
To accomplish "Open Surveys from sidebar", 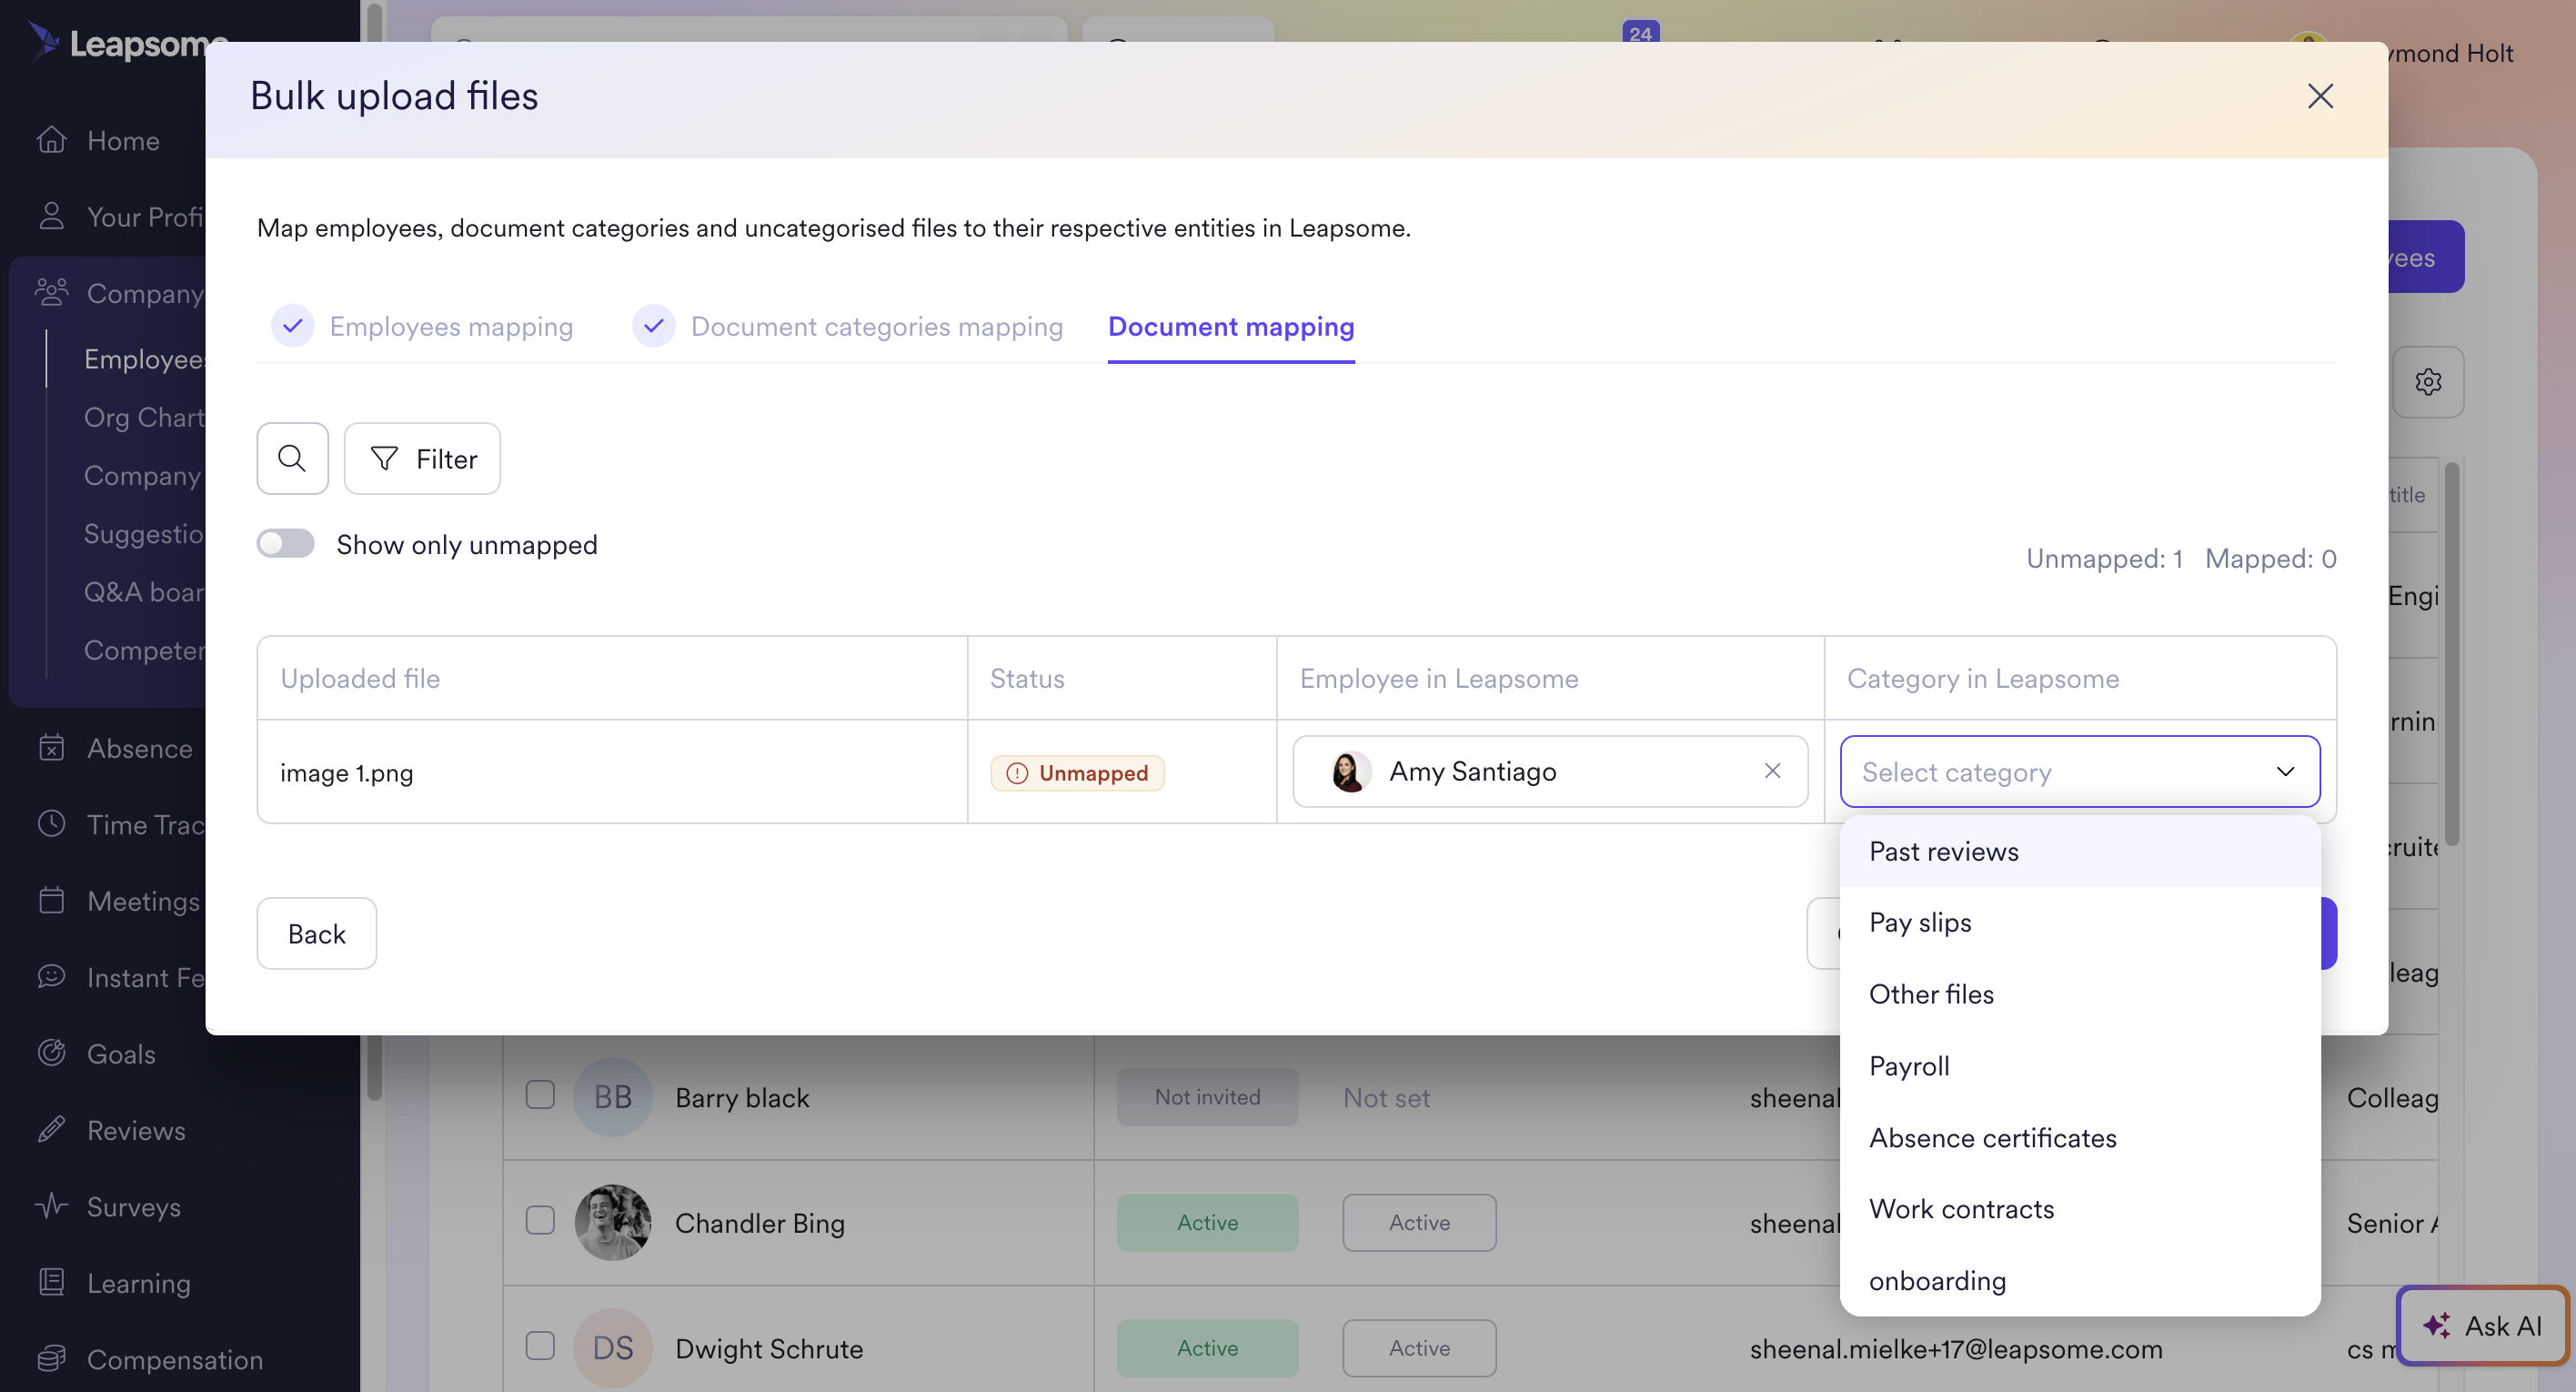I will [133, 1206].
